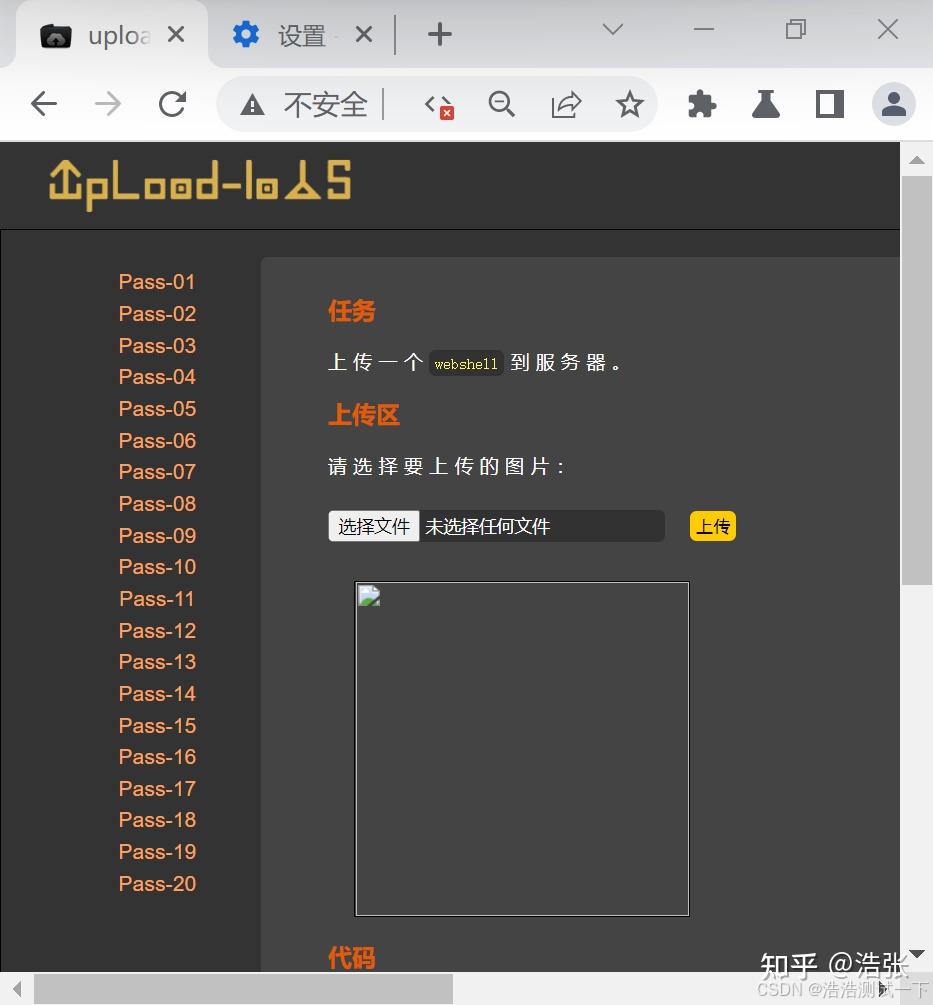Bookmark the page with the star icon

[629, 104]
